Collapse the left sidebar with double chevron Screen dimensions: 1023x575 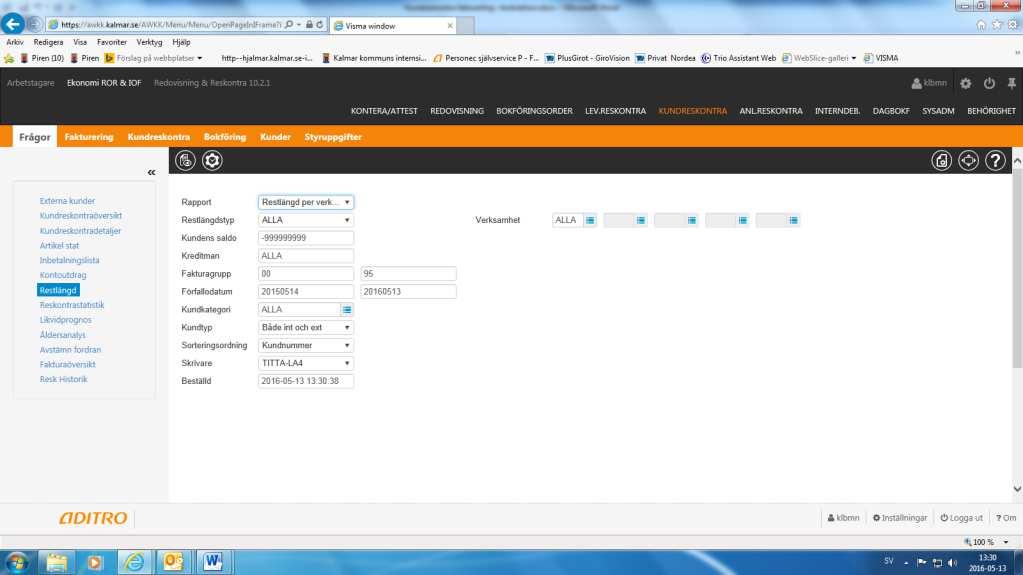coord(151,172)
